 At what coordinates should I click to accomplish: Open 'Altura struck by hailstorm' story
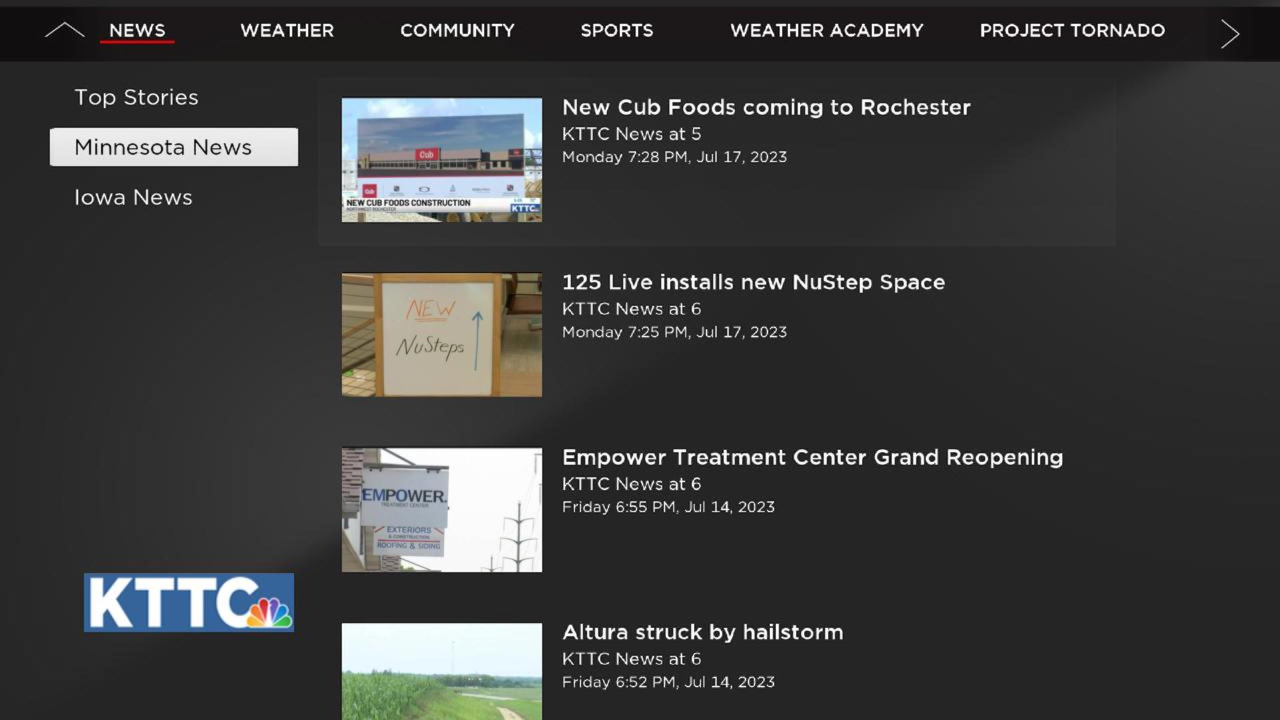(702, 632)
